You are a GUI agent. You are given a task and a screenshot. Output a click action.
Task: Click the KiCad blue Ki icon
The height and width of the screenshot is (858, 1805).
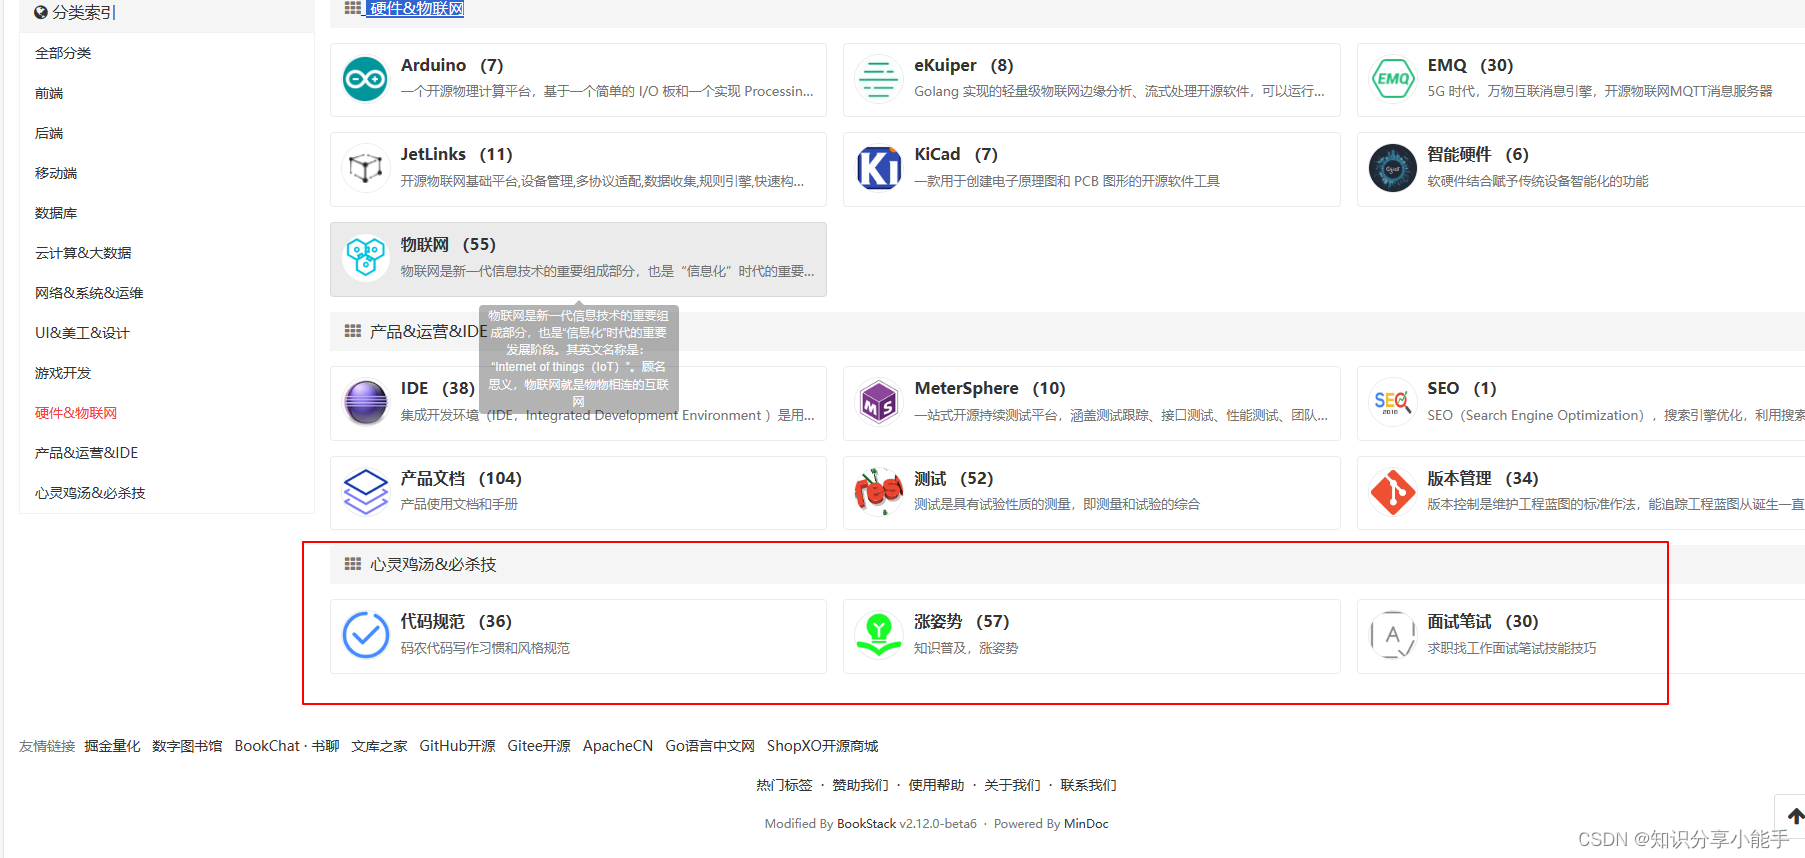click(879, 168)
